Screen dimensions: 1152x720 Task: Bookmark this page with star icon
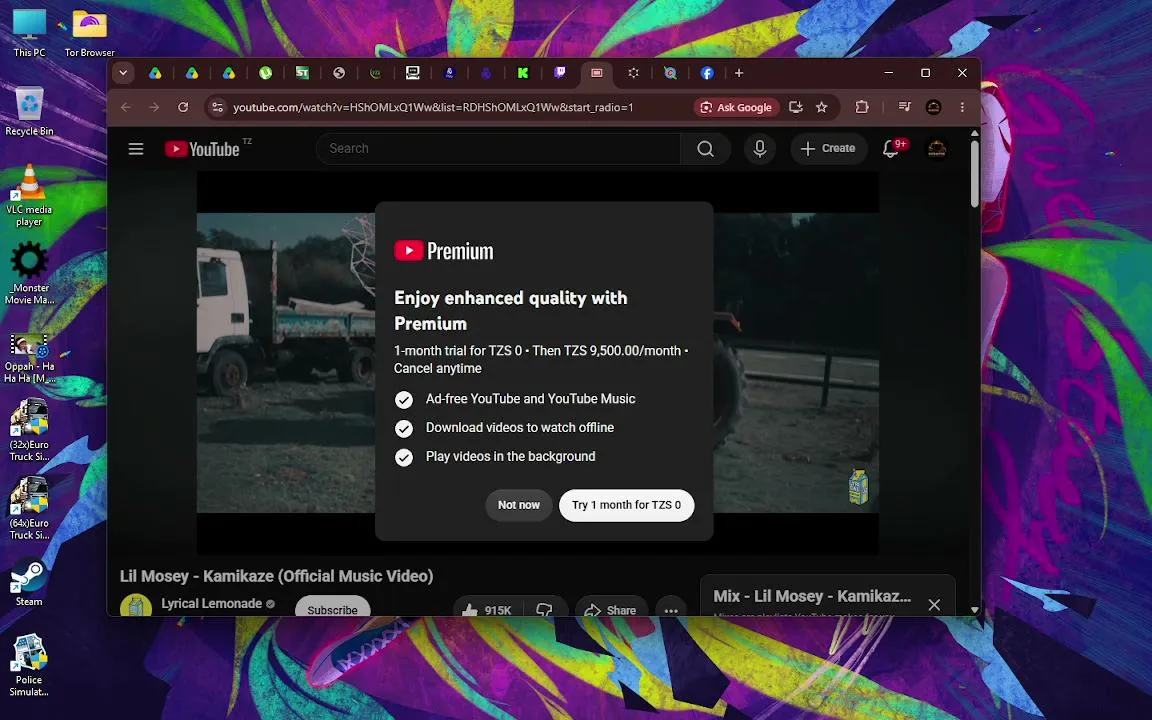pos(822,107)
